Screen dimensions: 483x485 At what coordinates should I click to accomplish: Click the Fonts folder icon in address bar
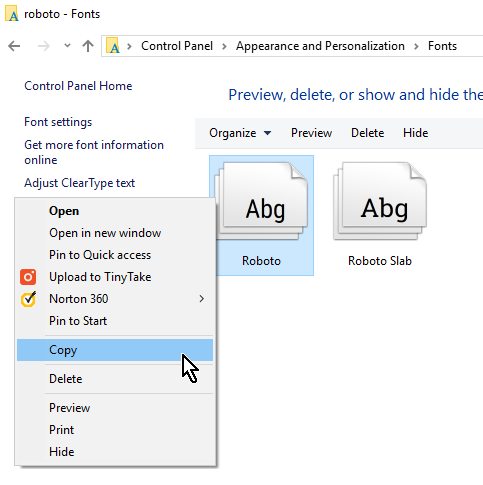click(113, 46)
